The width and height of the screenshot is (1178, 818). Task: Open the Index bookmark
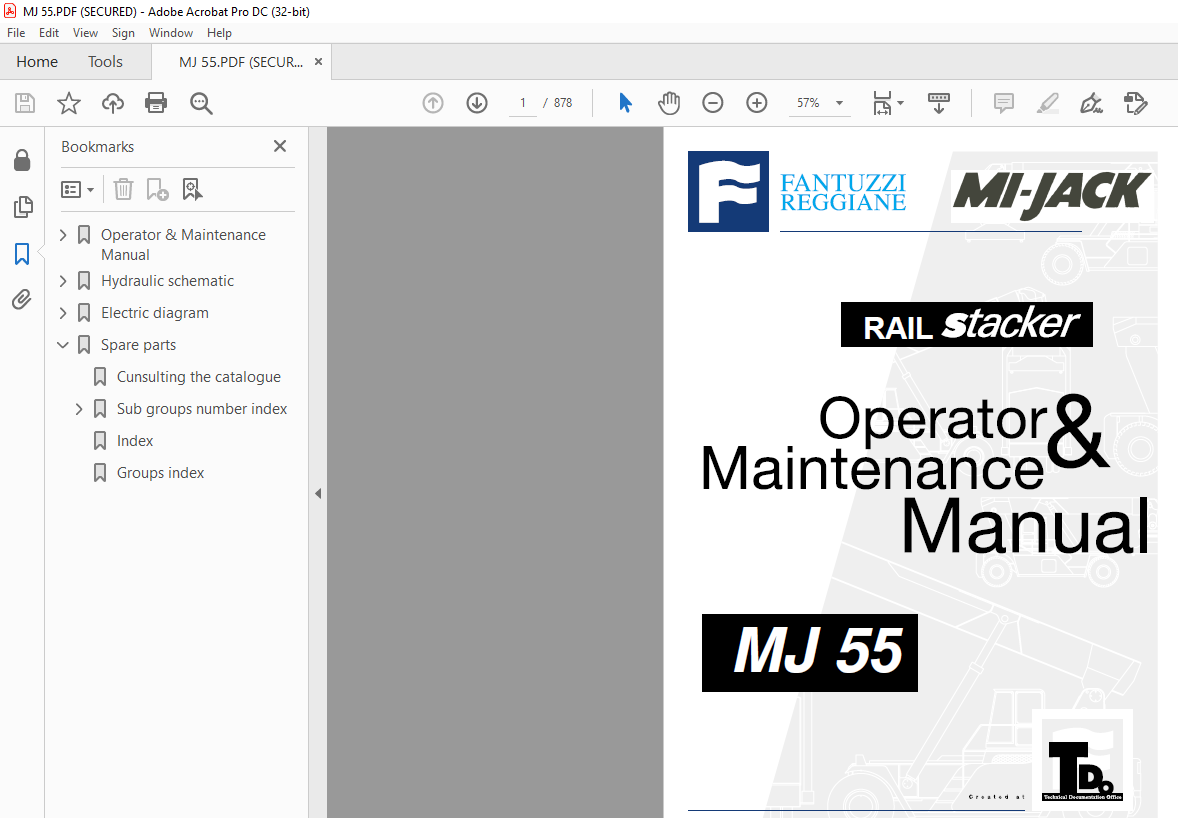(x=134, y=441)
